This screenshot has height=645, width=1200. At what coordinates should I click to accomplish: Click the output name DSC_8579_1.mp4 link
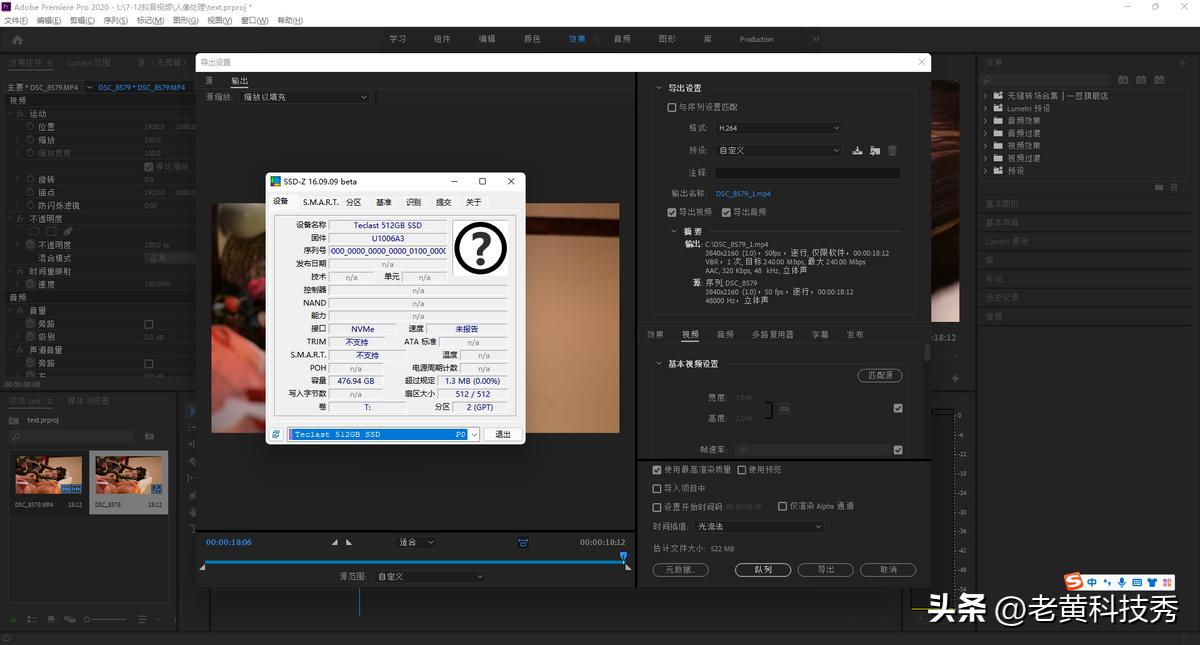point(743,193)
